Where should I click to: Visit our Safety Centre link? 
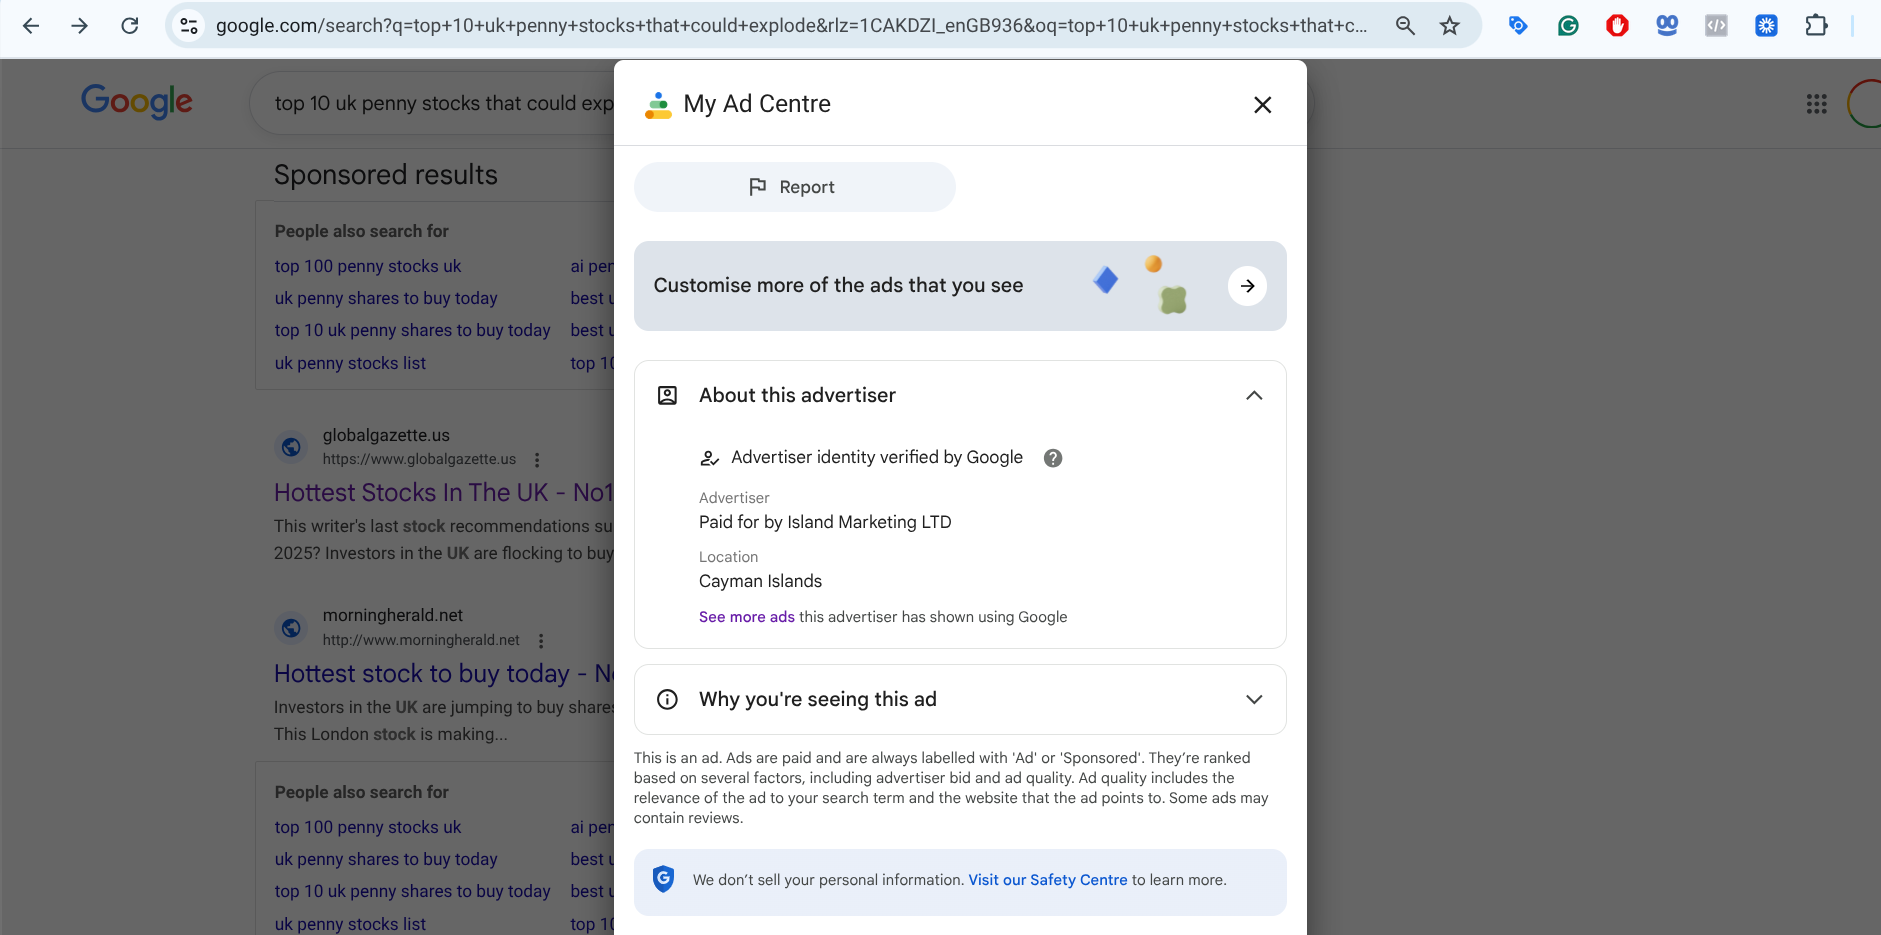(1047, 880)
